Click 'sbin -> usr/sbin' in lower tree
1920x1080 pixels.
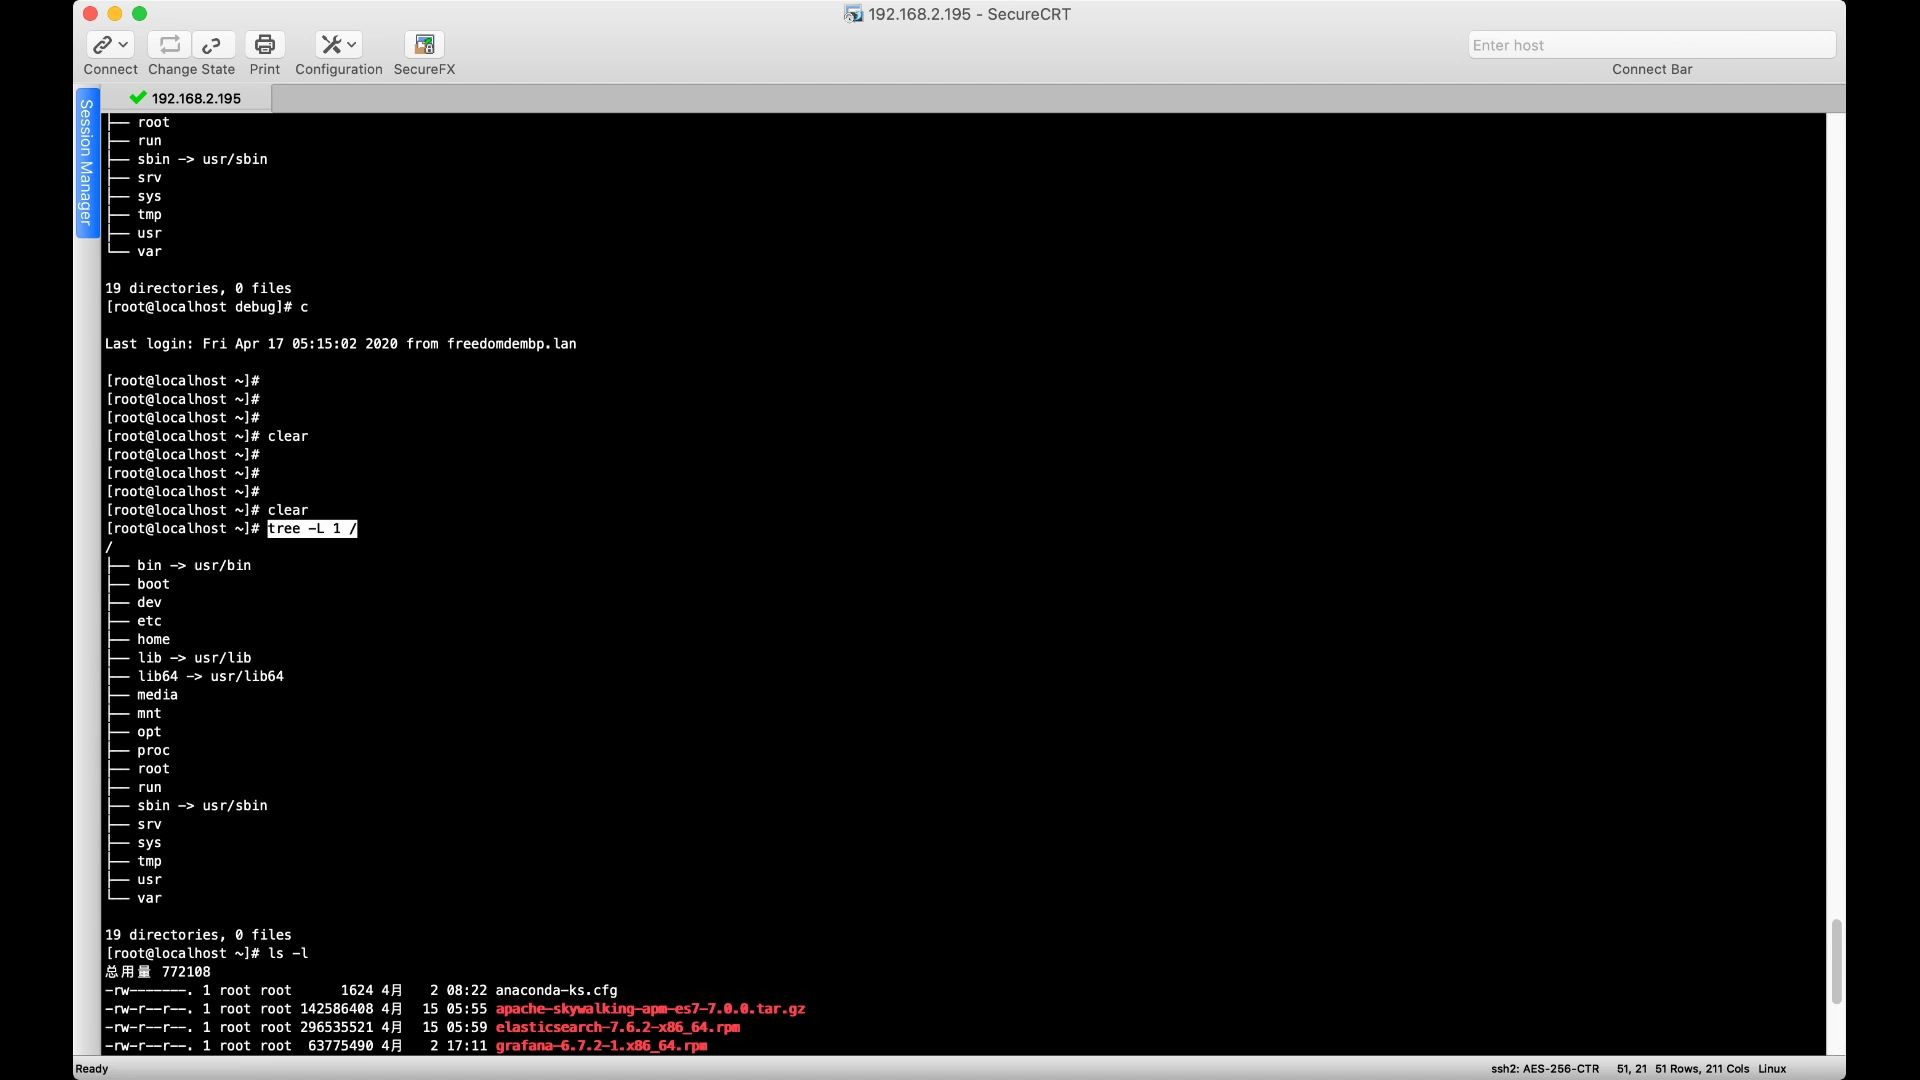pos(202,806)
